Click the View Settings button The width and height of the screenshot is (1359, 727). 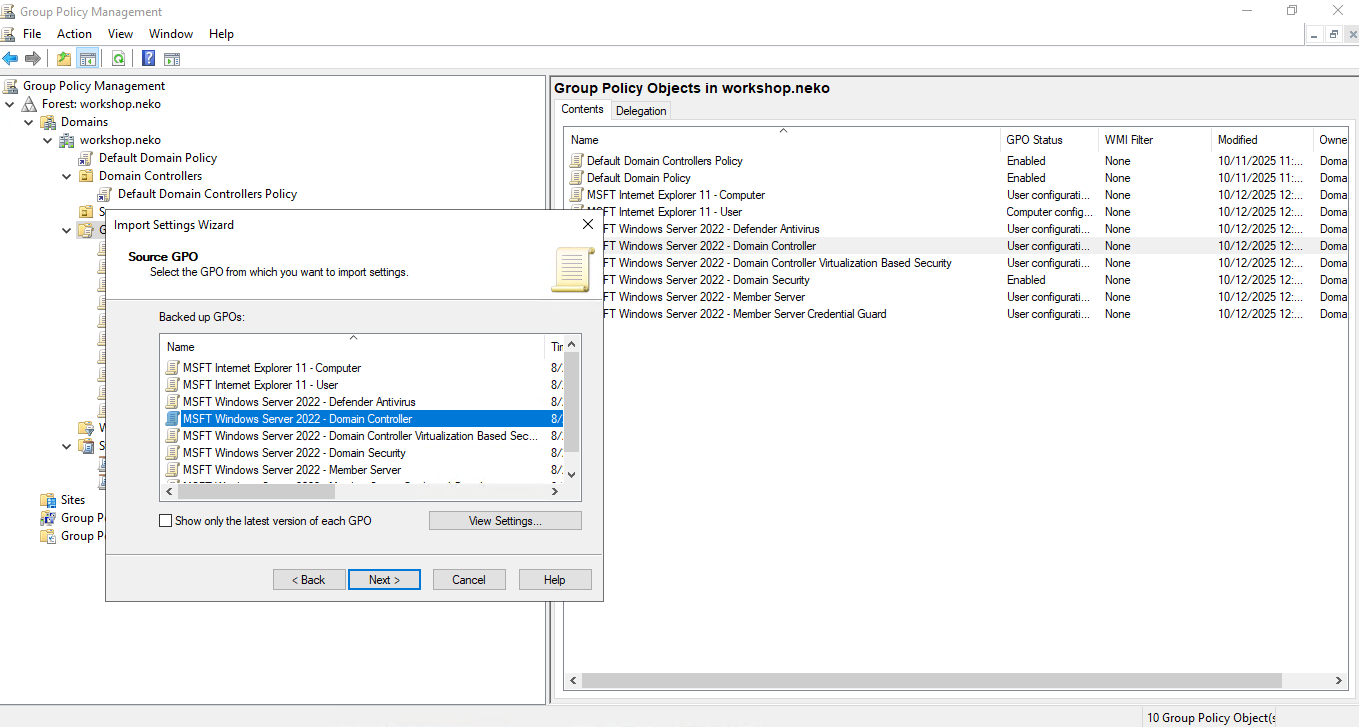[505, 520]
